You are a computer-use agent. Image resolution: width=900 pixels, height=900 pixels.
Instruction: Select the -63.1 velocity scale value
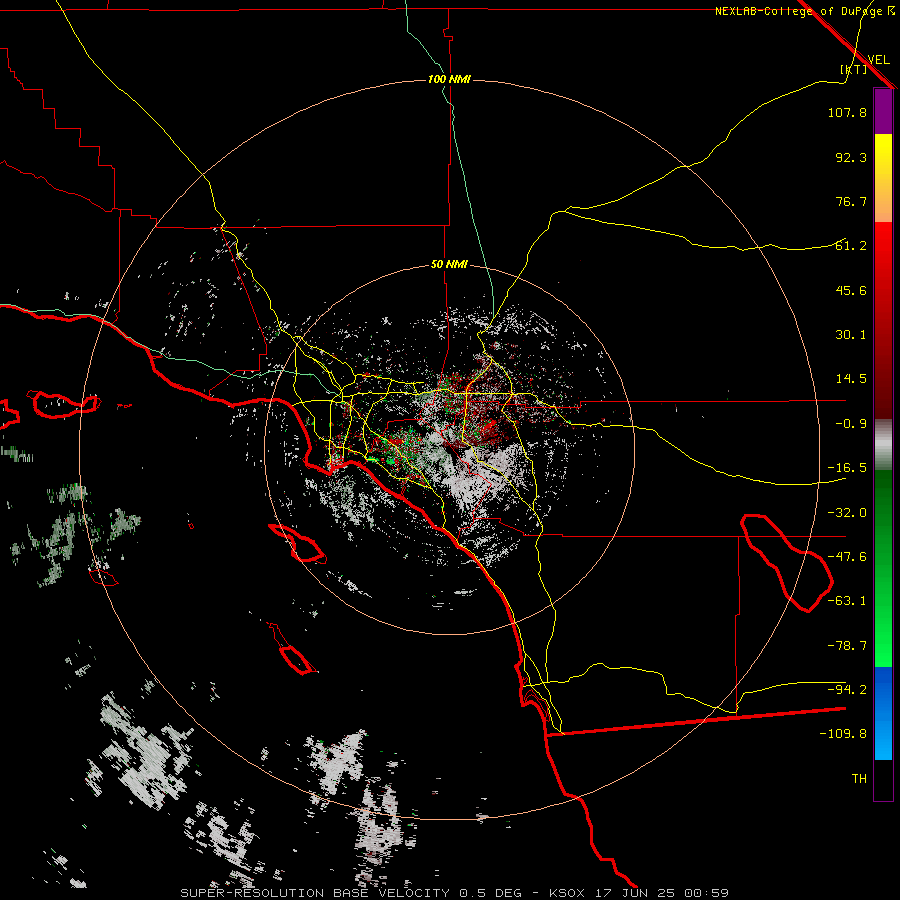(847, 601)
